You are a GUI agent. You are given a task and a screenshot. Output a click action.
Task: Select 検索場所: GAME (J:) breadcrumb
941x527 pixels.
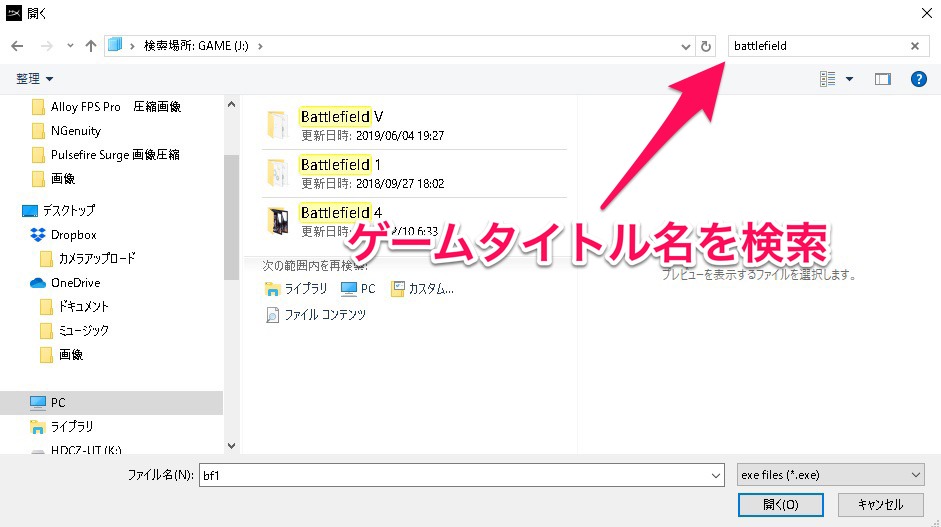tap(196, 46)
